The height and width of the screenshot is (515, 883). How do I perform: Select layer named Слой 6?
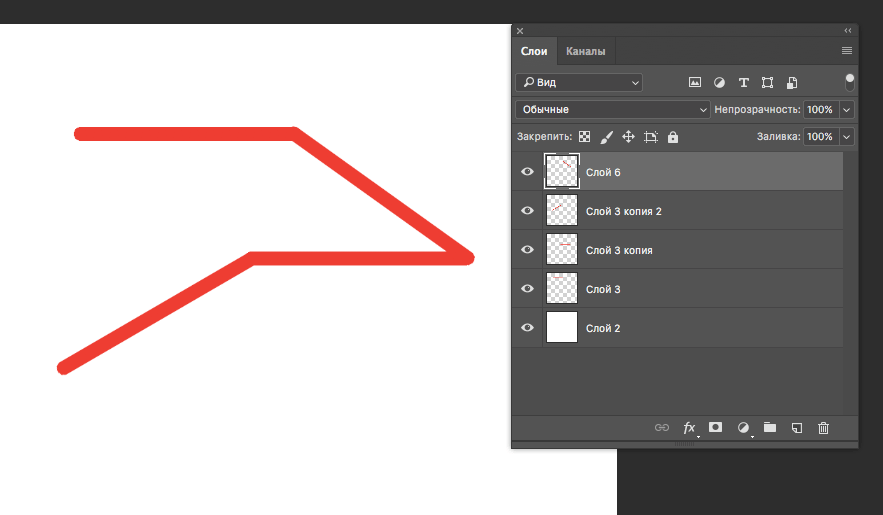[603, 172]
